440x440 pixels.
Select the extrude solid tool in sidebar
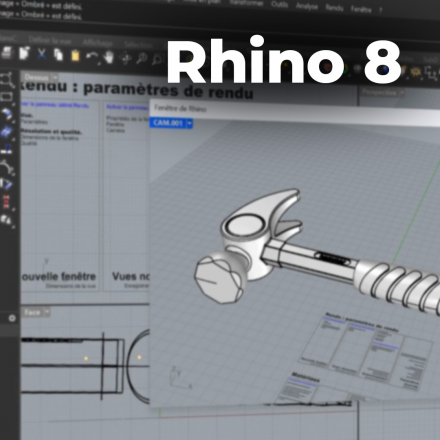pos(7,149)
